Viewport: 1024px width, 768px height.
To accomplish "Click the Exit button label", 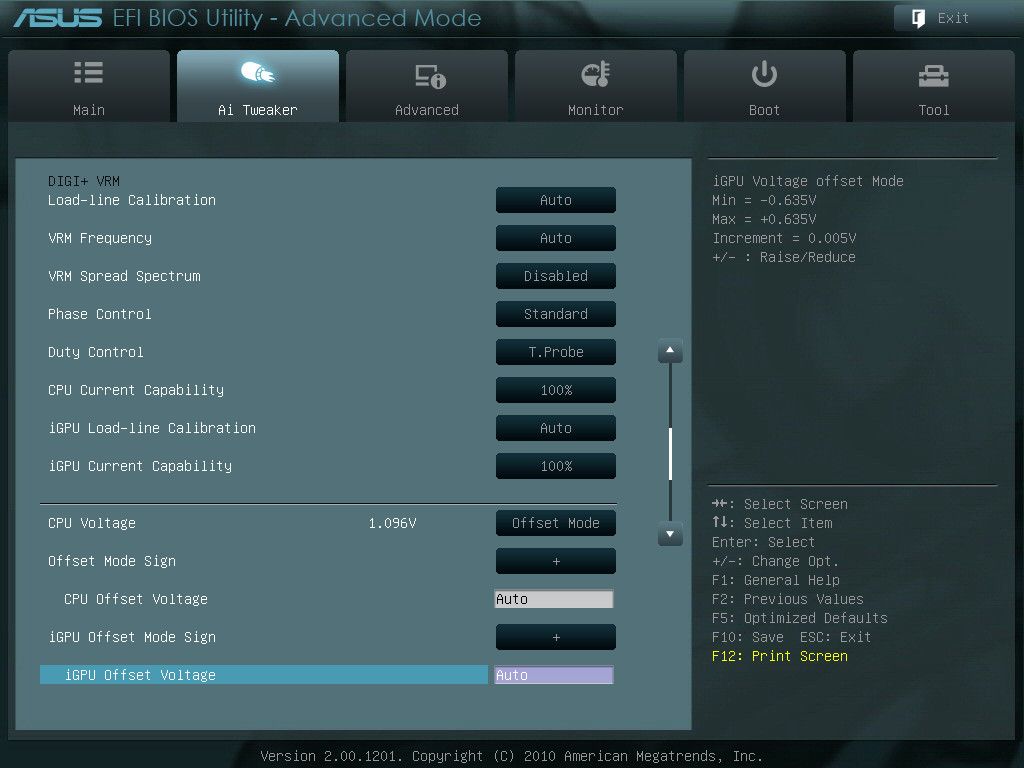I will click(953, 18).
